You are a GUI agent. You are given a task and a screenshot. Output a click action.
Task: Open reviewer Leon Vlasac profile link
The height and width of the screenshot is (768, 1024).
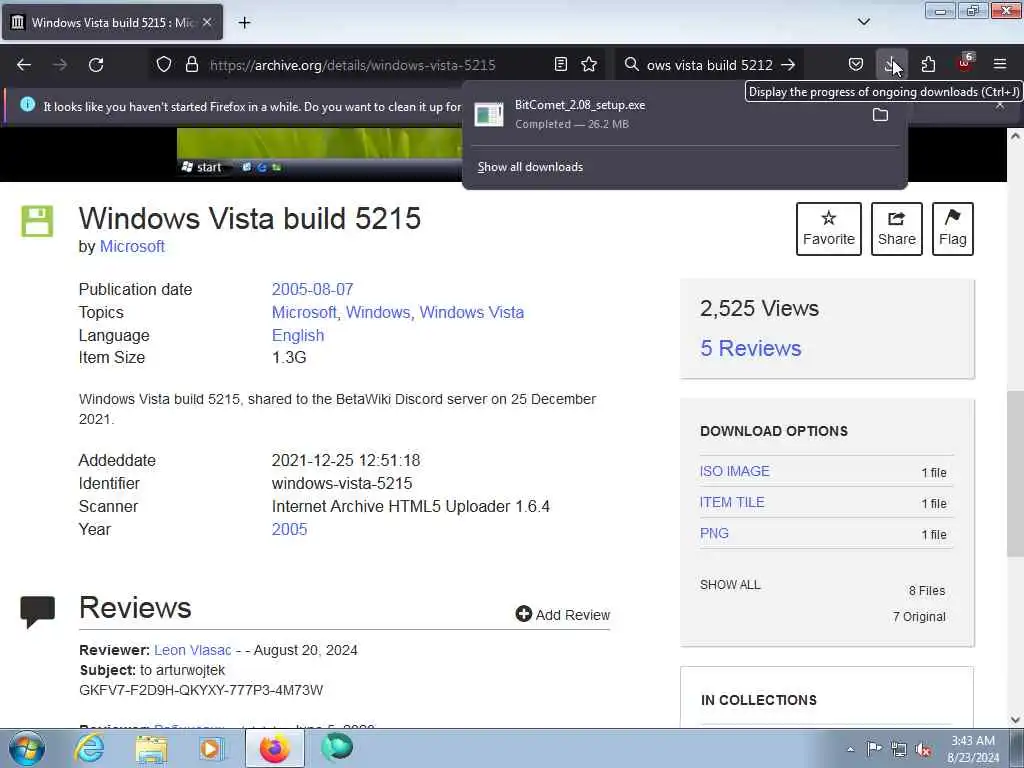[x=193, y=650]
